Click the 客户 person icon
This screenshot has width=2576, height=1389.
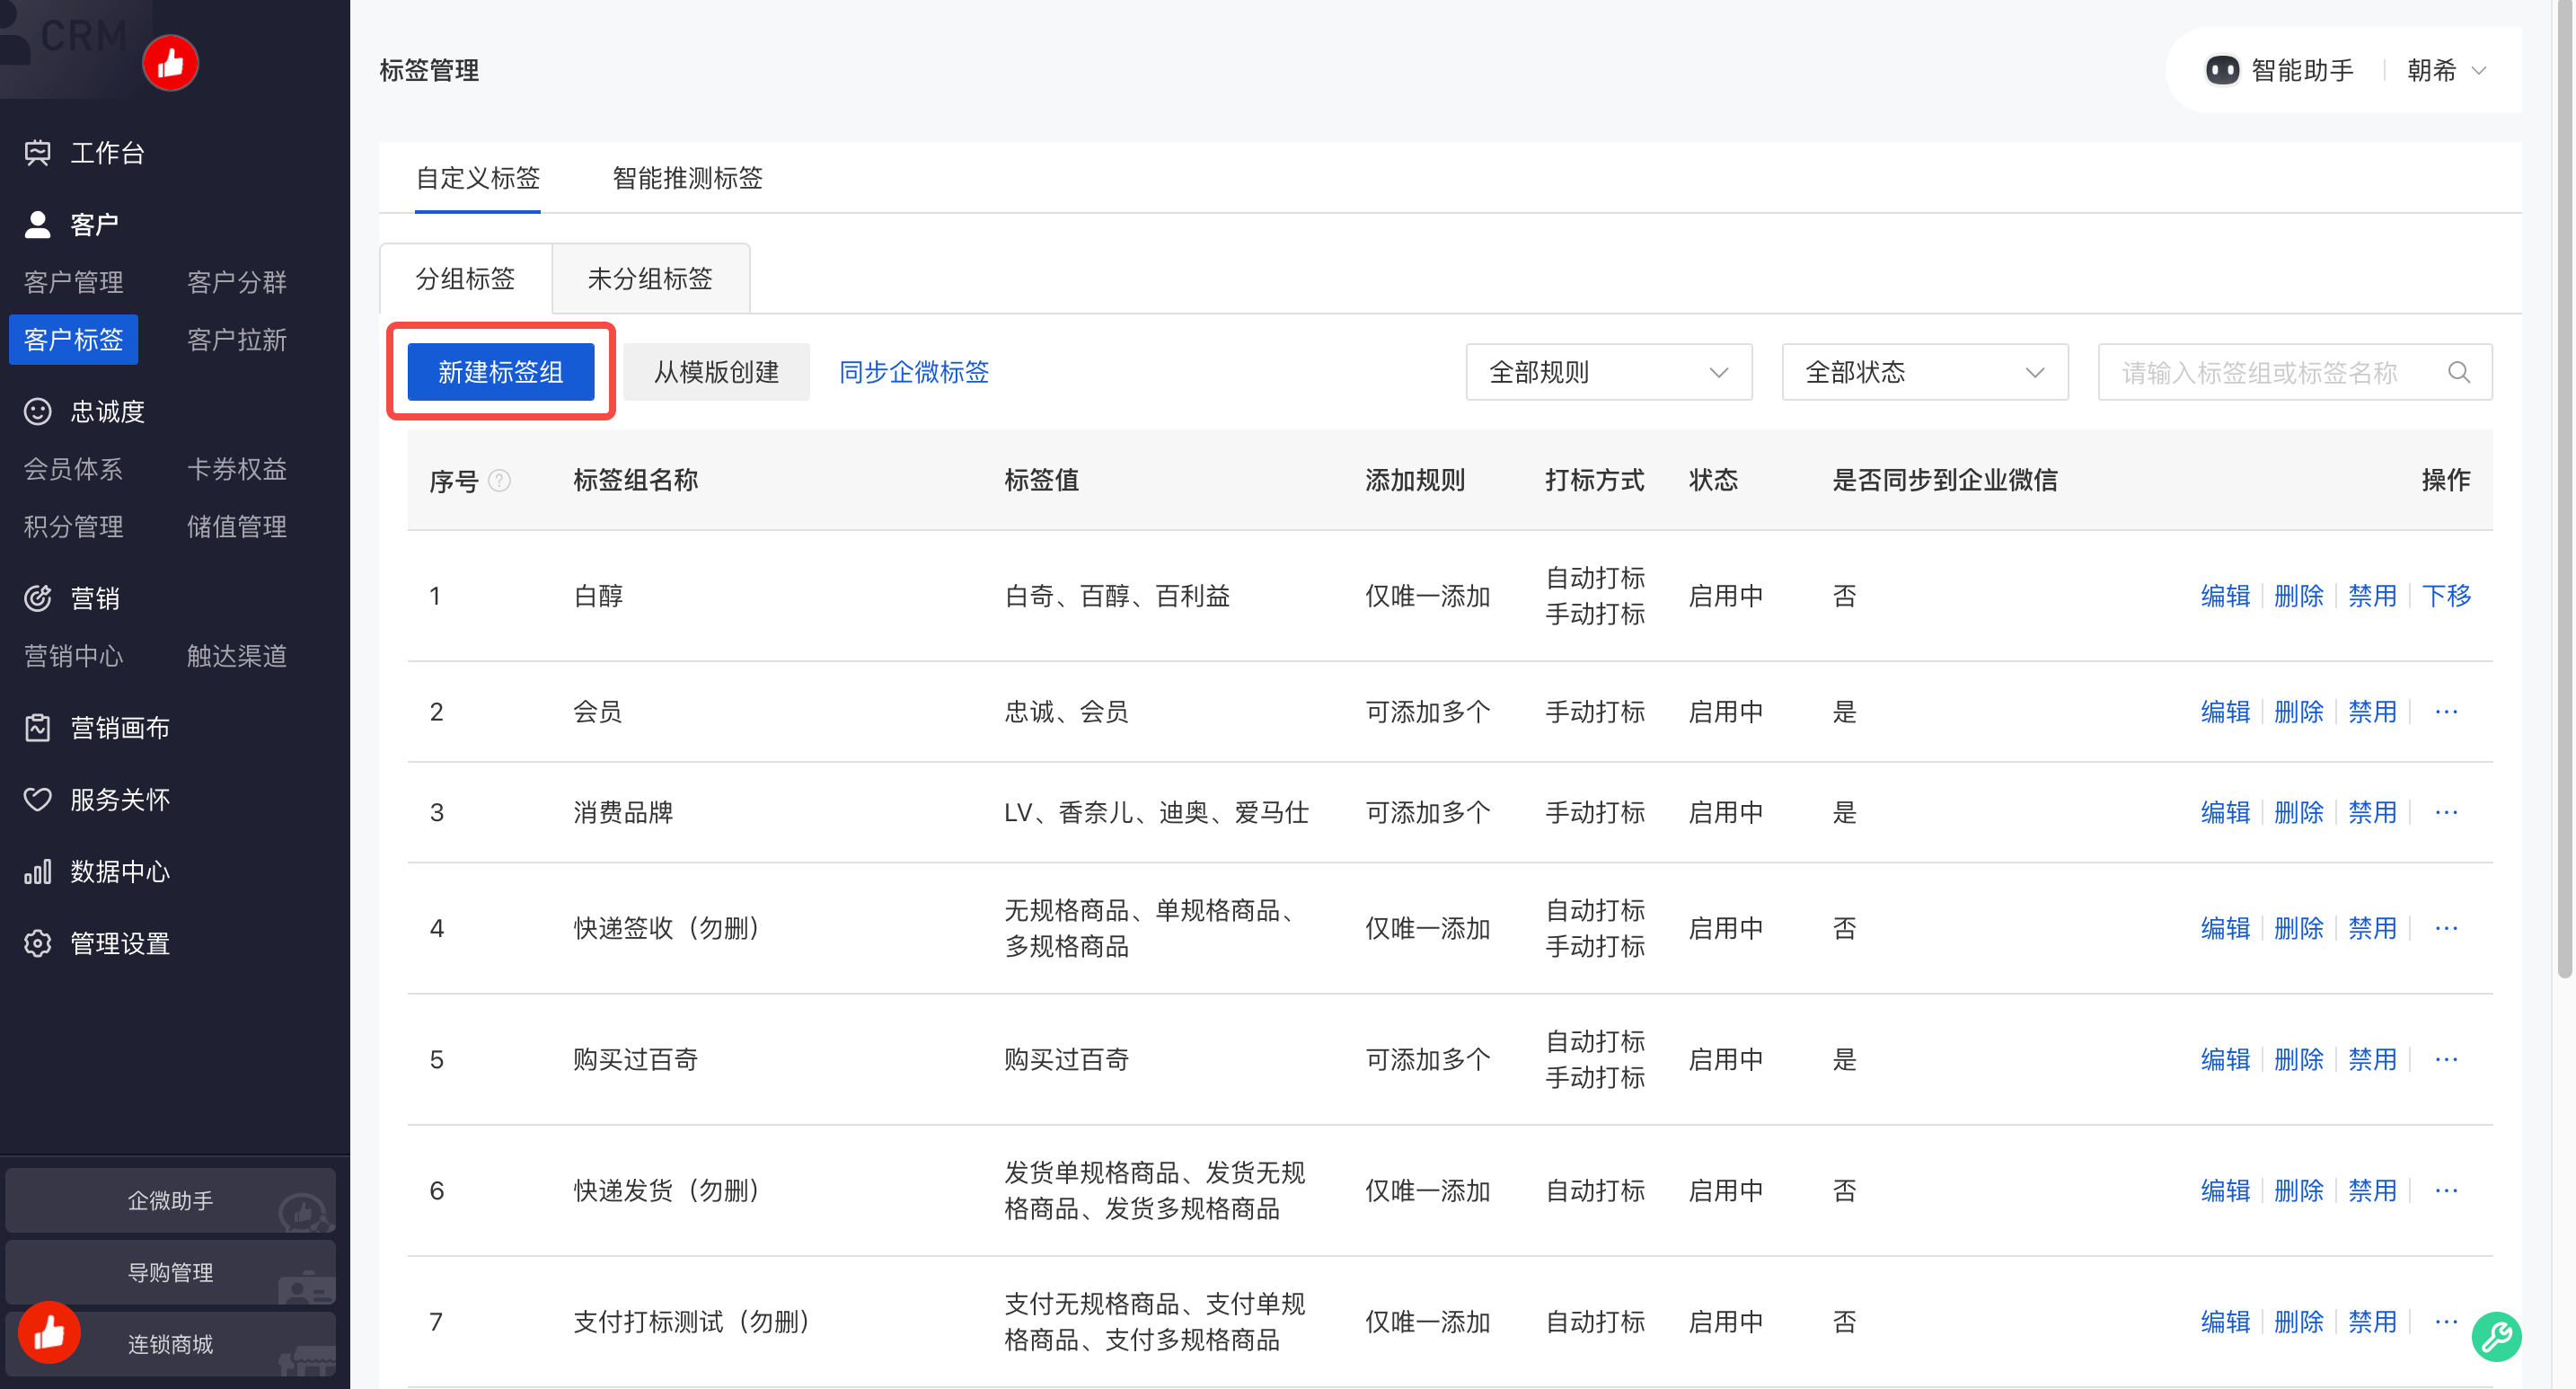coord(37,224)
